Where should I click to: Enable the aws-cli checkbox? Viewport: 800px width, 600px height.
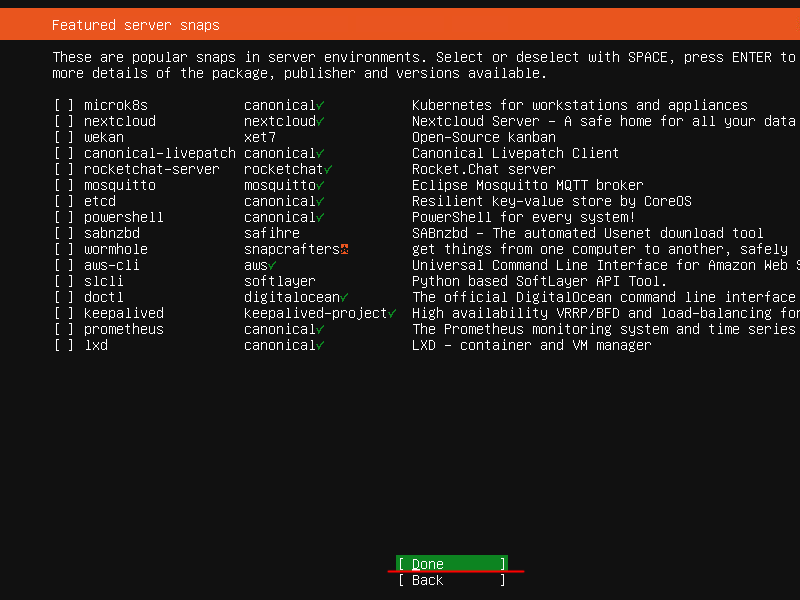64,265
